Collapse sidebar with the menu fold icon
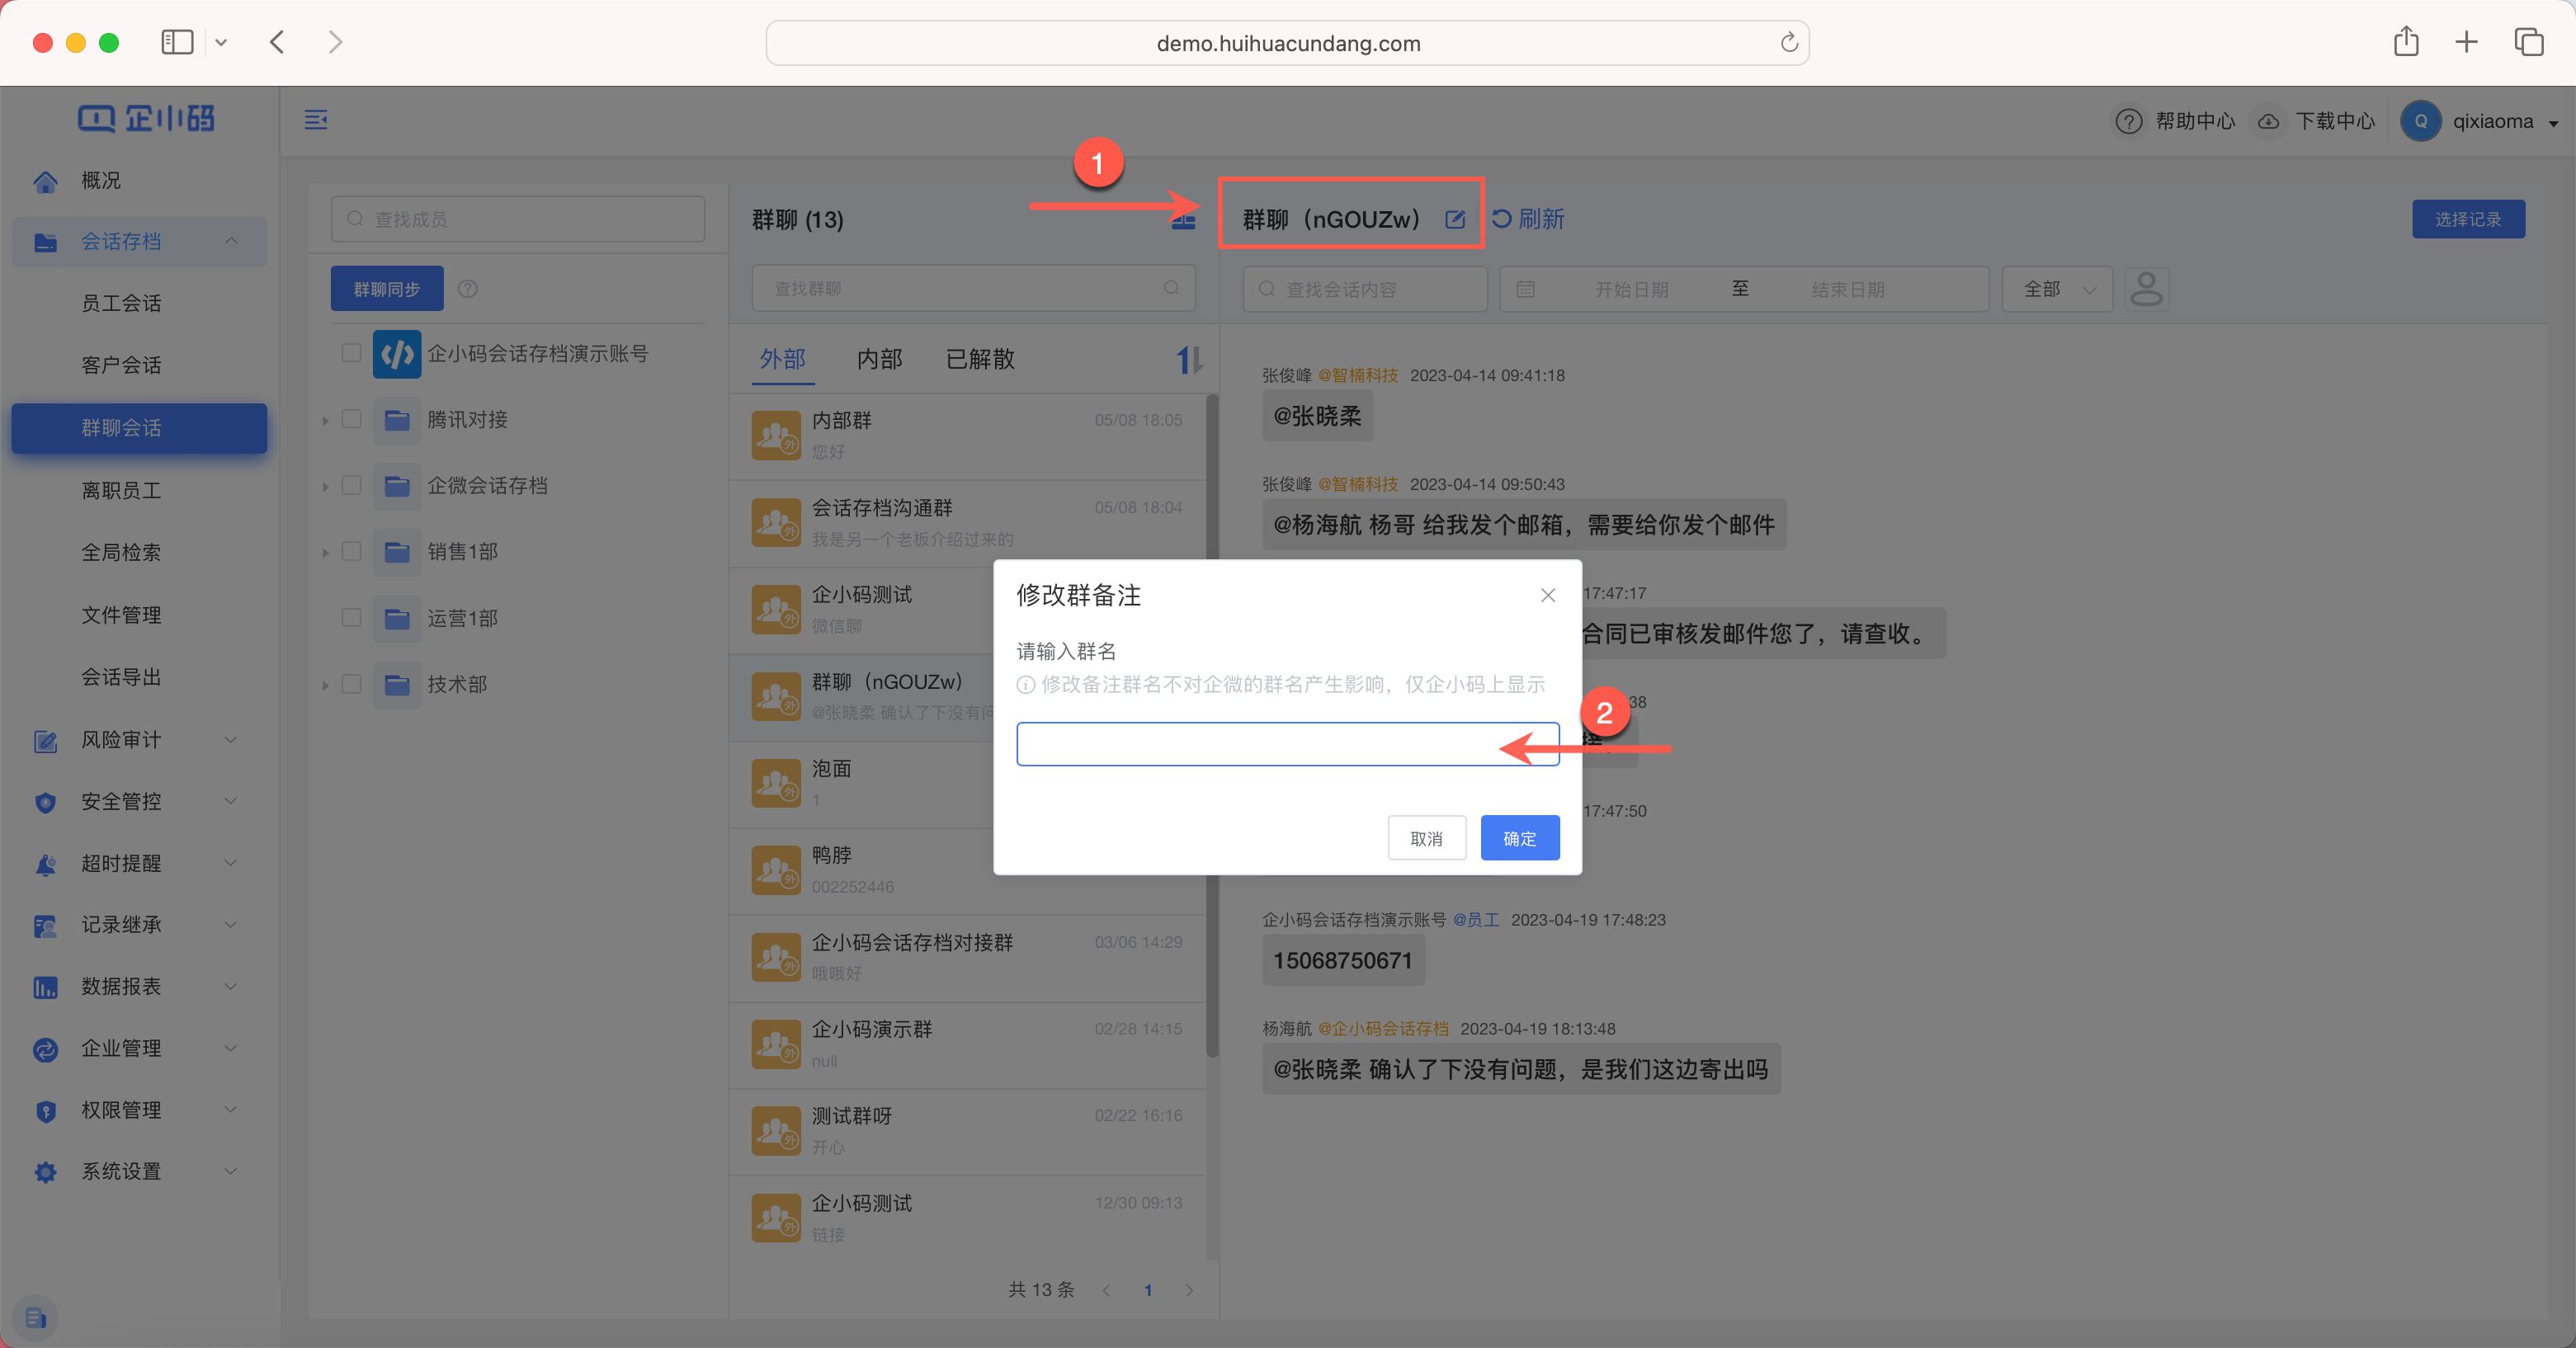This screenshot has height=1348, width=2576. click(316, 120)
